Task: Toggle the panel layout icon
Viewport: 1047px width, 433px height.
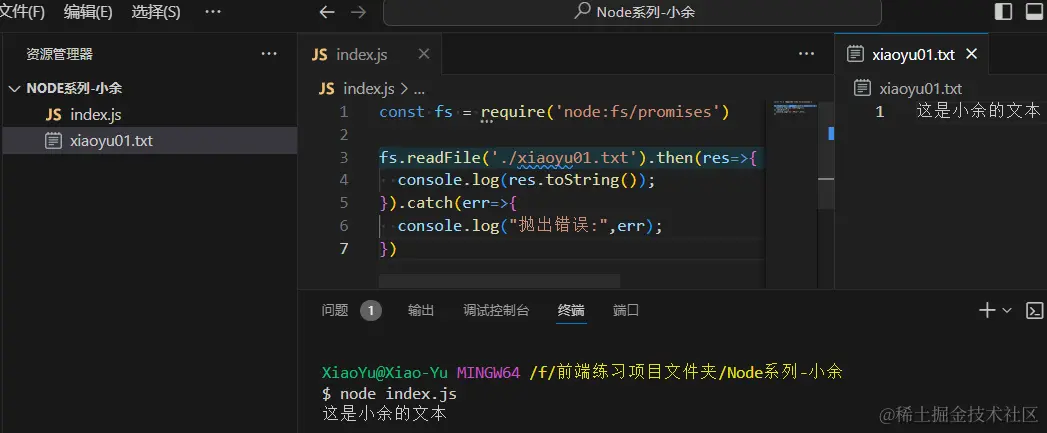Action: coord(1034,11)
